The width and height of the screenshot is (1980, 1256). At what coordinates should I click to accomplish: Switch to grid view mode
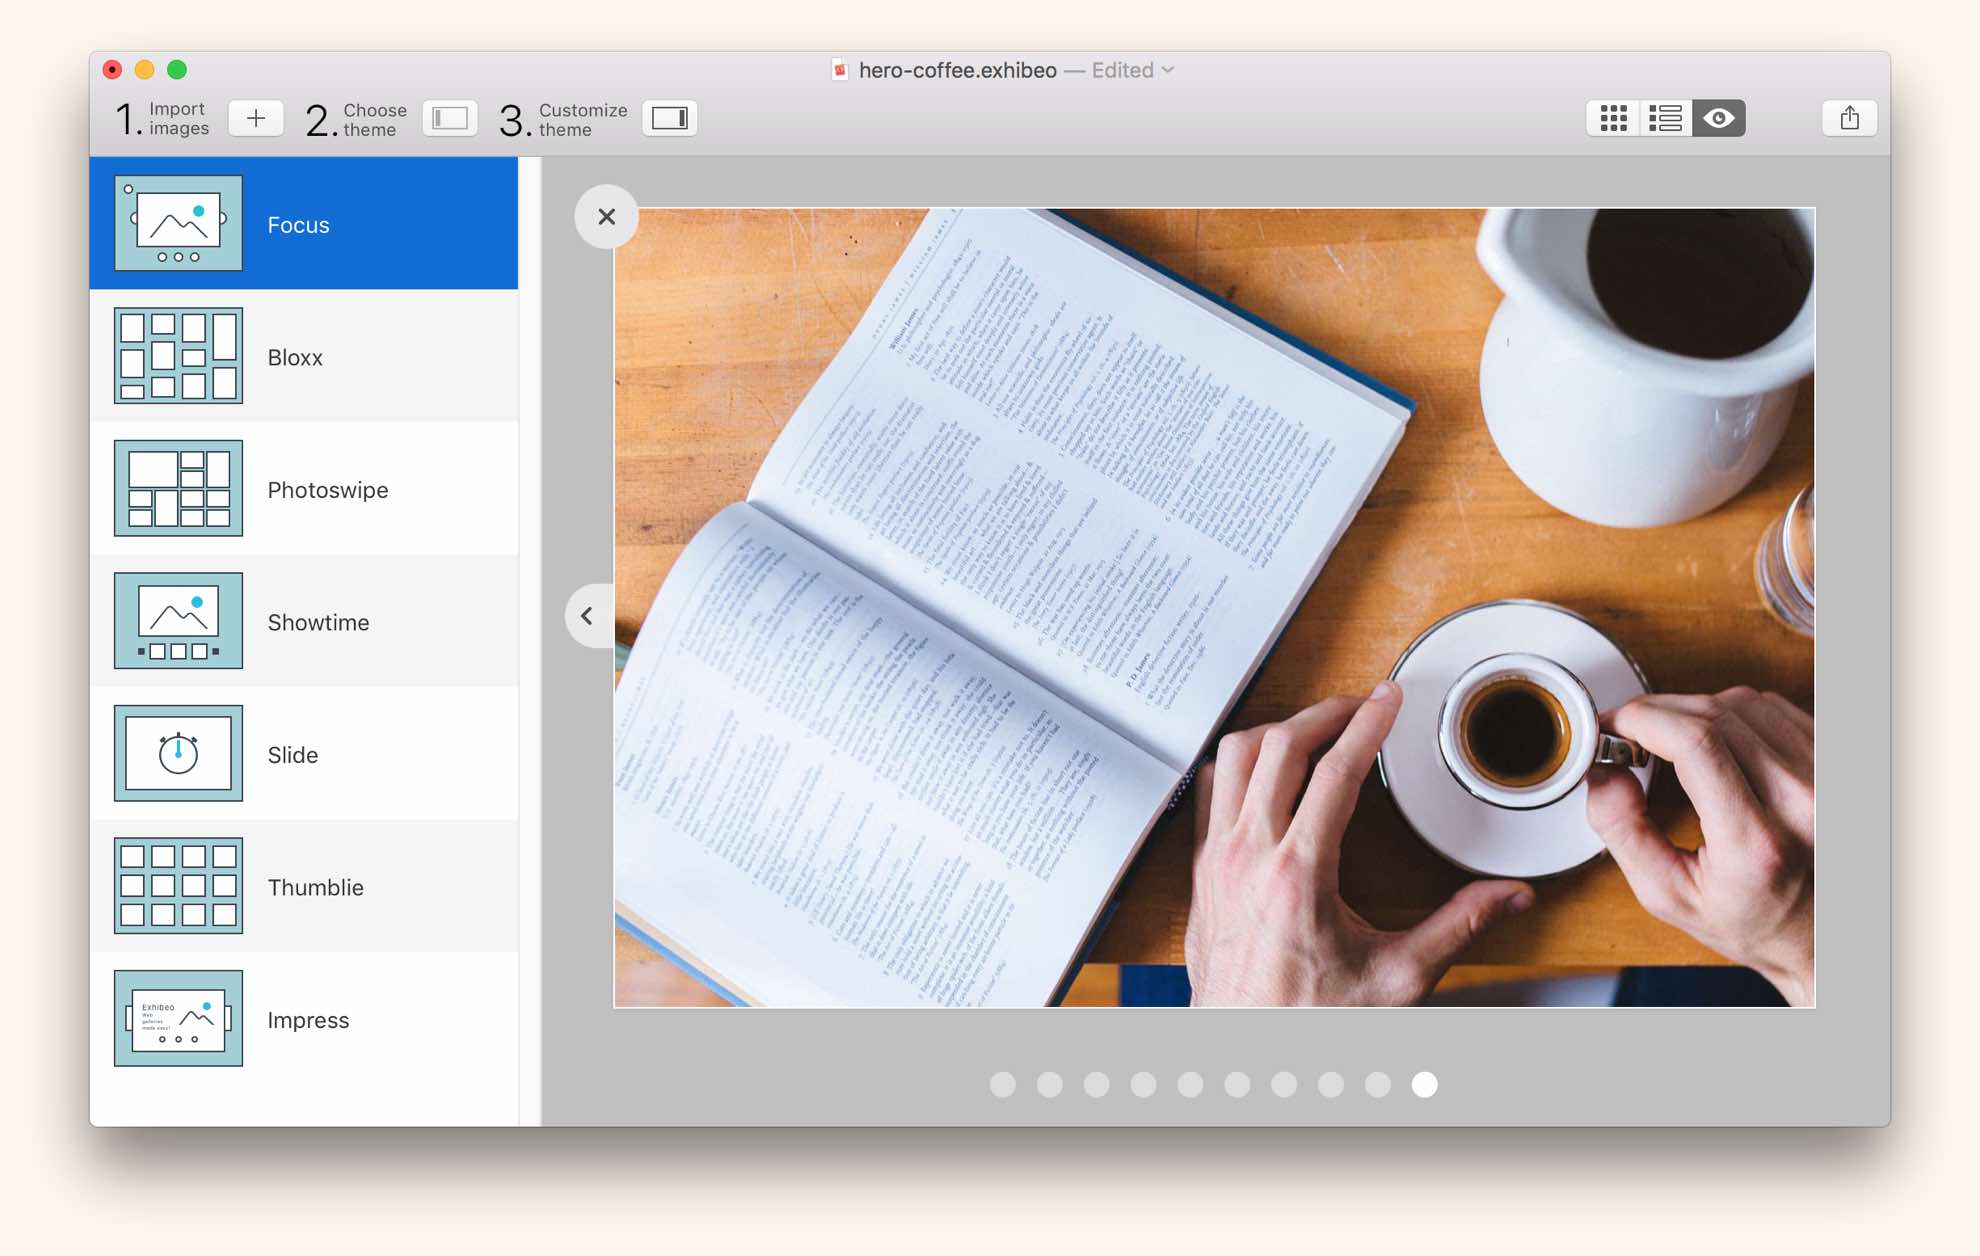(x=1613, y=118)
